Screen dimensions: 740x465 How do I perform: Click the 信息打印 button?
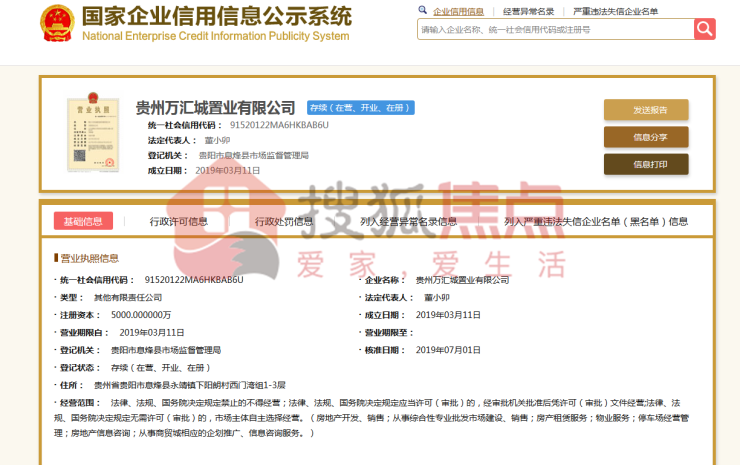pos(646,164)
